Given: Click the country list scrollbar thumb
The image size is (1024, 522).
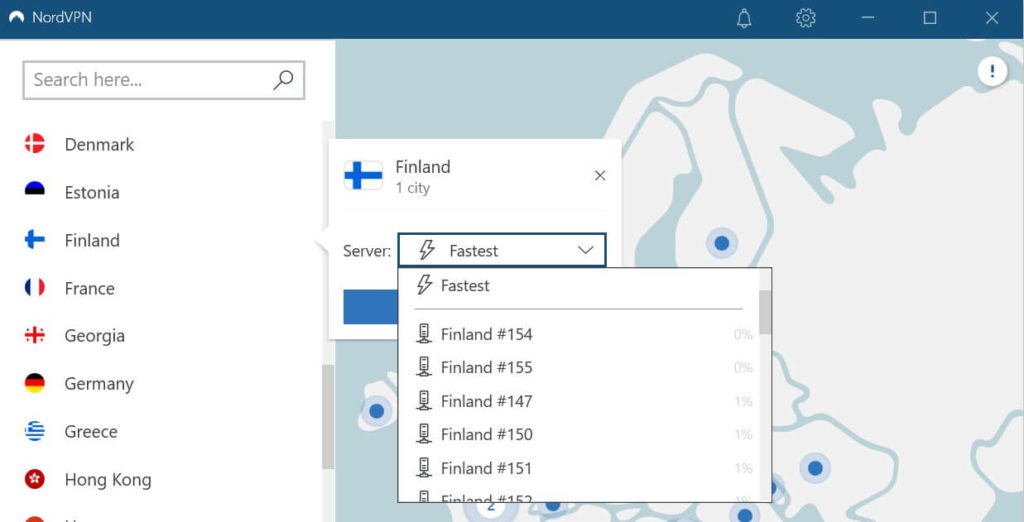Looking at the screenshot, I should tap(328, 417).
